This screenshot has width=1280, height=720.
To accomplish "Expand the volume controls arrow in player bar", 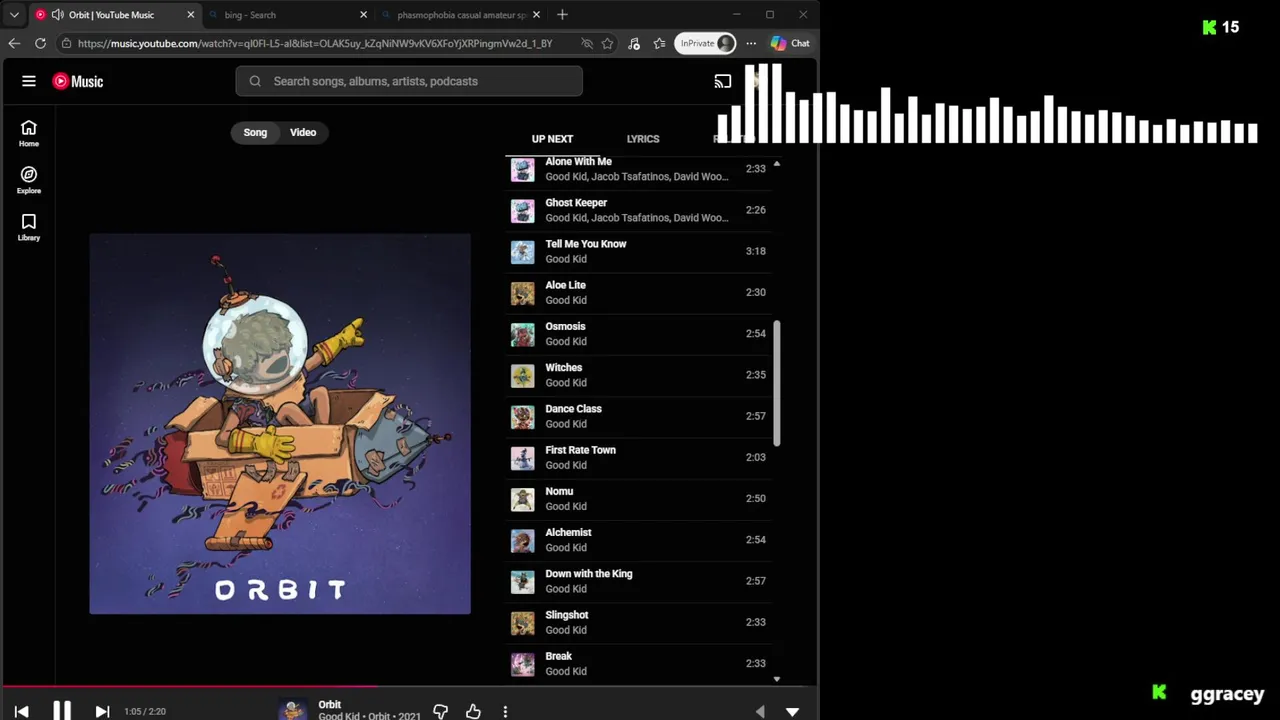I will tap(760, 711).
